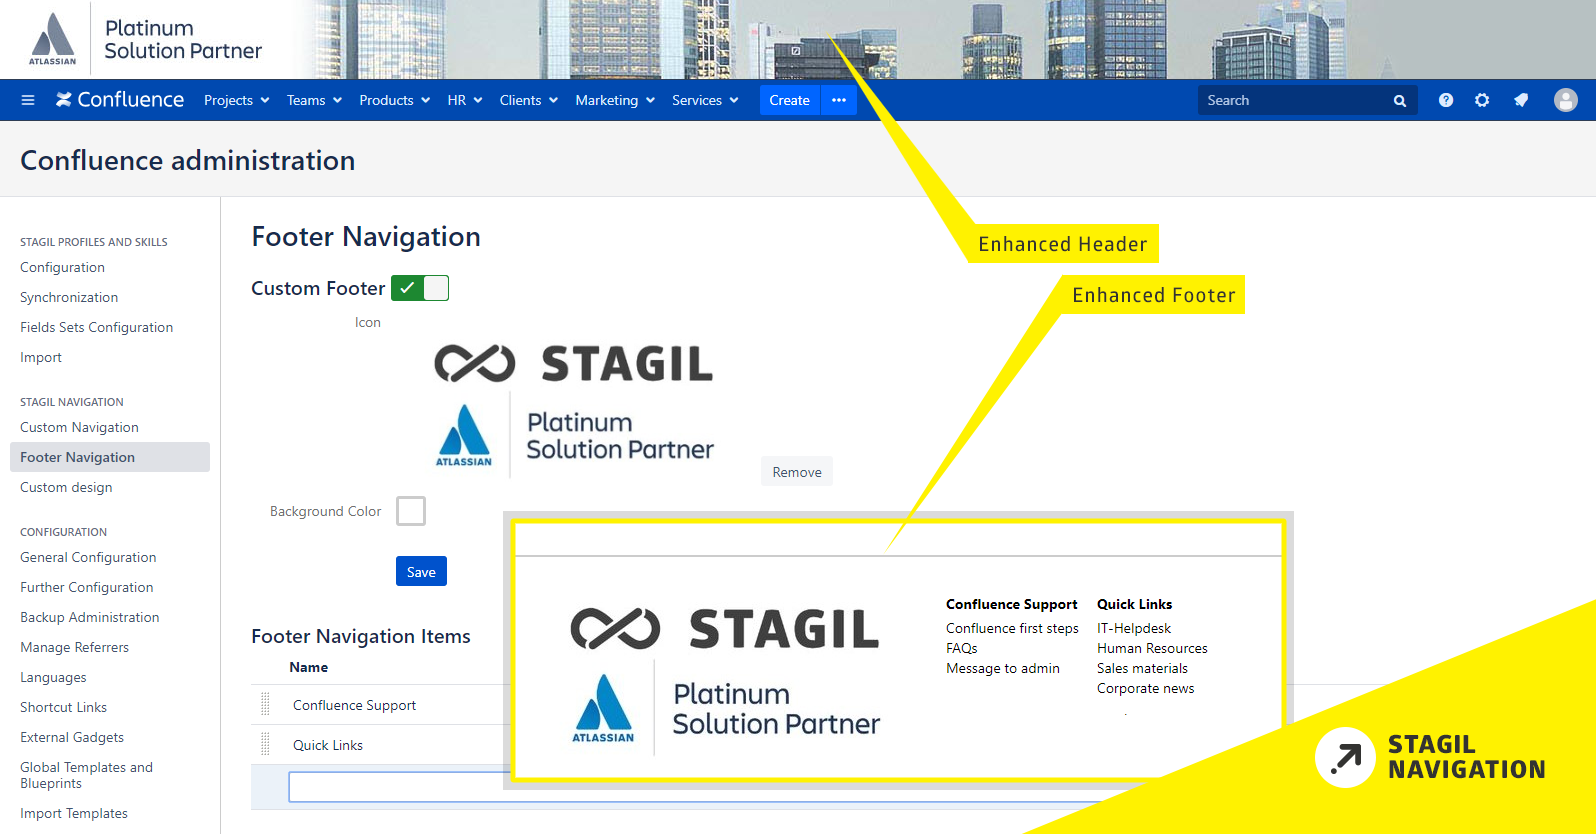Expand the Clients dropdown

(x=529, y=100)
